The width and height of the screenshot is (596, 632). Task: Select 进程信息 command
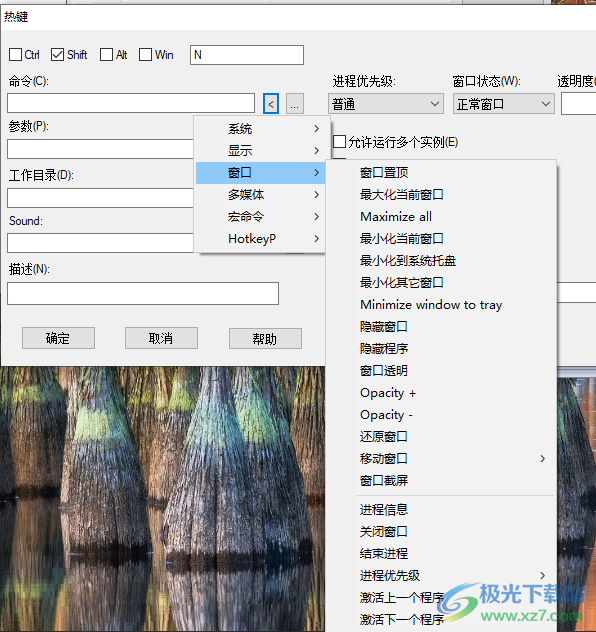point(441,510)
